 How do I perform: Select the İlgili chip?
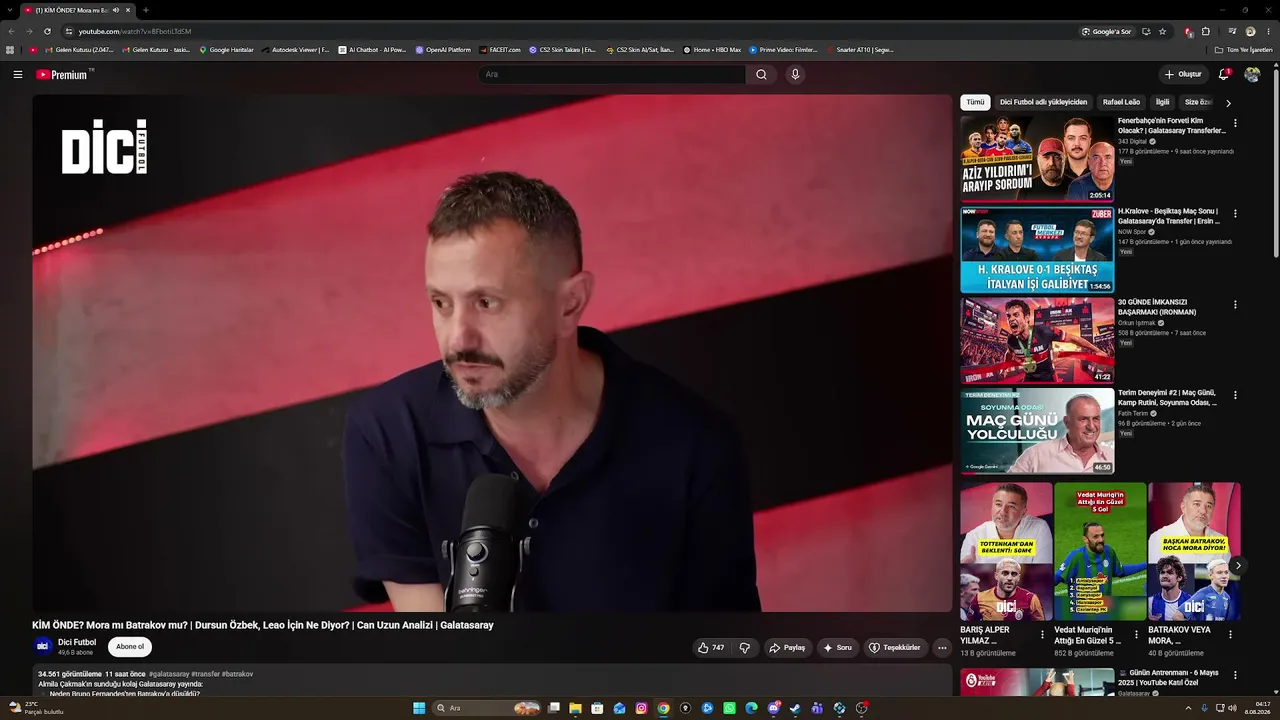pos(1162,102)
